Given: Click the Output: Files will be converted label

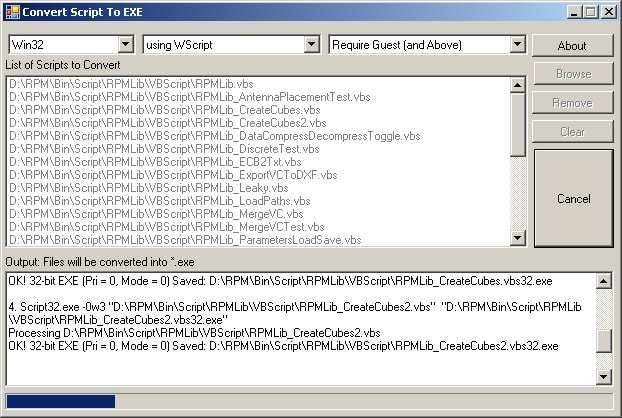Looking at the screenshot, I should [x=100, y=262].
